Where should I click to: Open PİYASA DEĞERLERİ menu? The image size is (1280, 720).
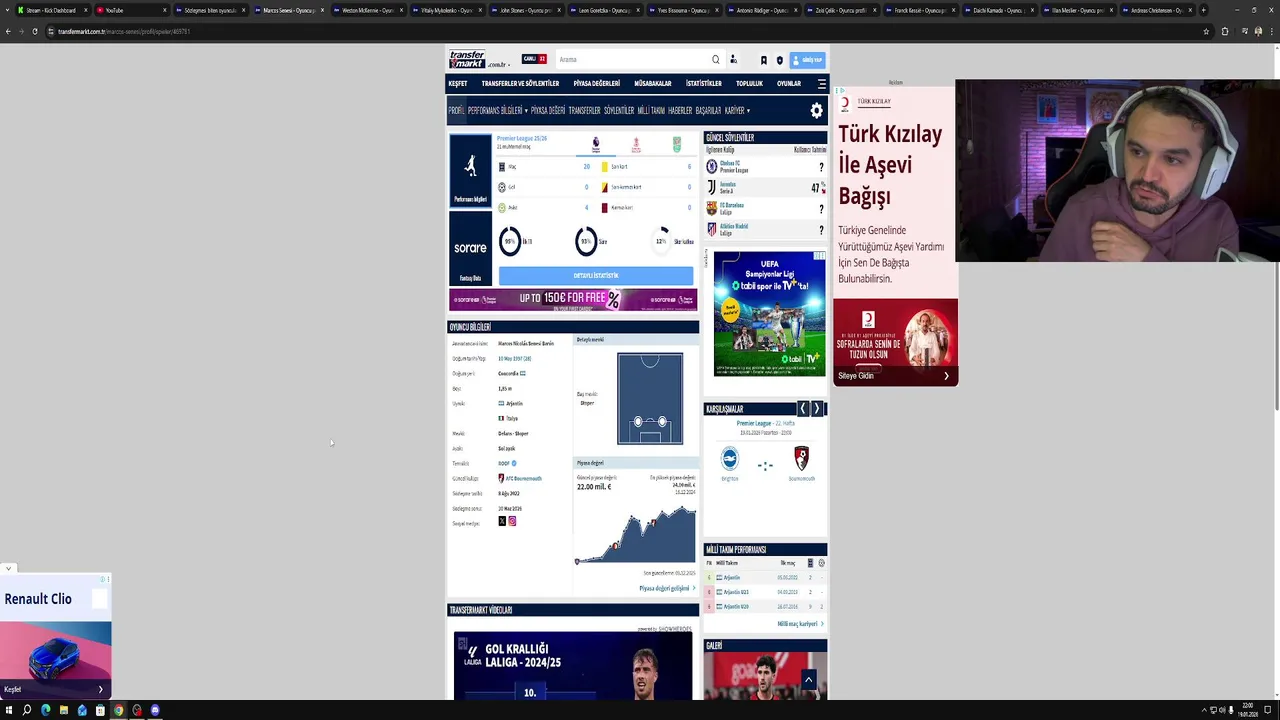point(597,84)
